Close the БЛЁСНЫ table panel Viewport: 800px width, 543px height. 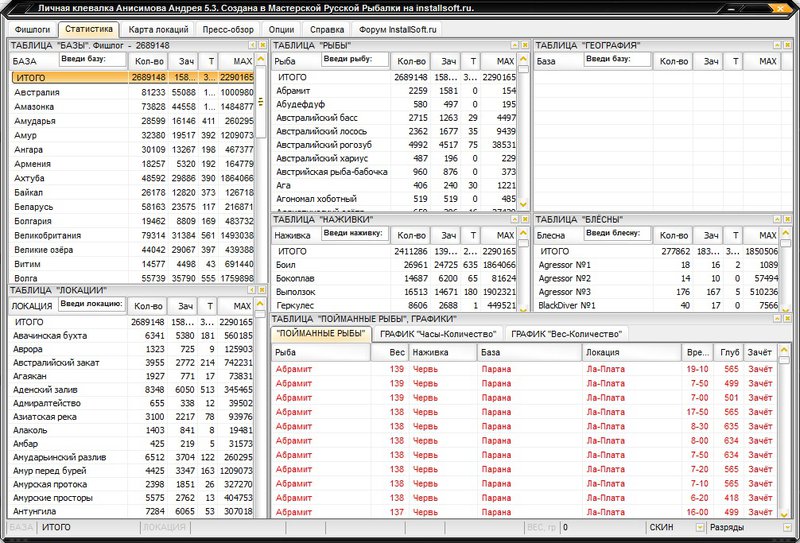[787, 219]
